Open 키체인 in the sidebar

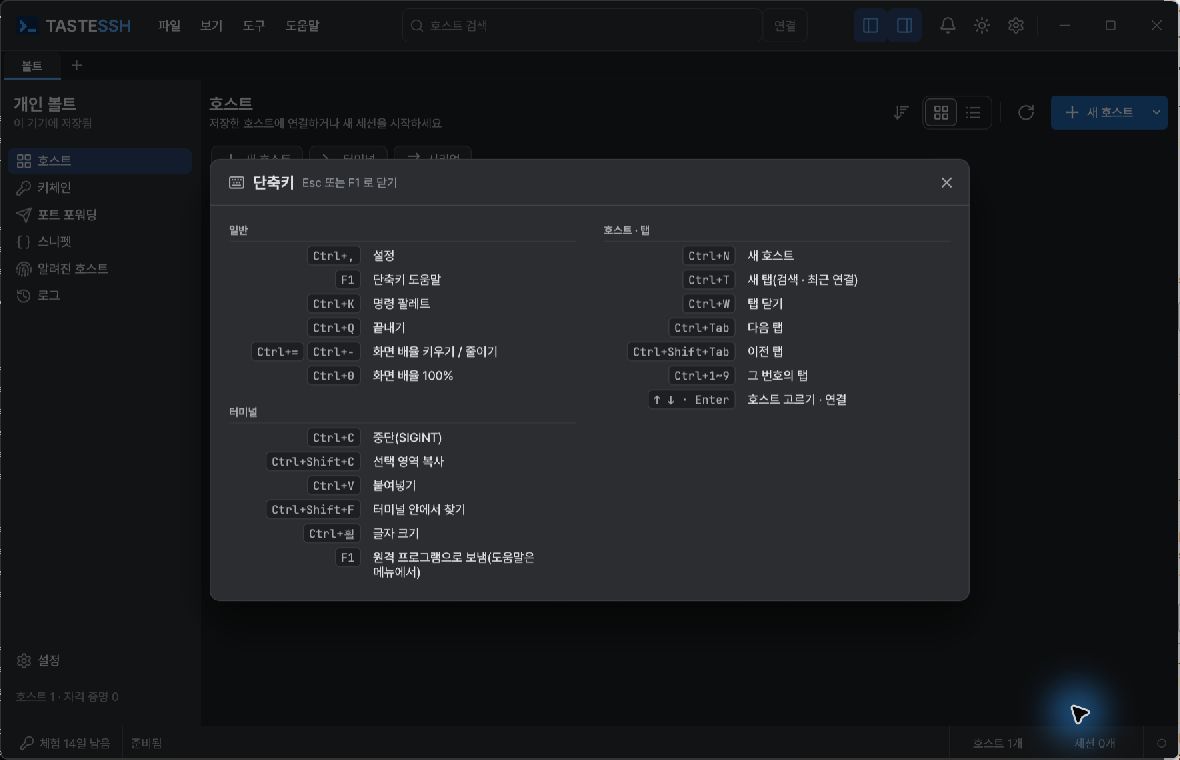click(100, 187)
